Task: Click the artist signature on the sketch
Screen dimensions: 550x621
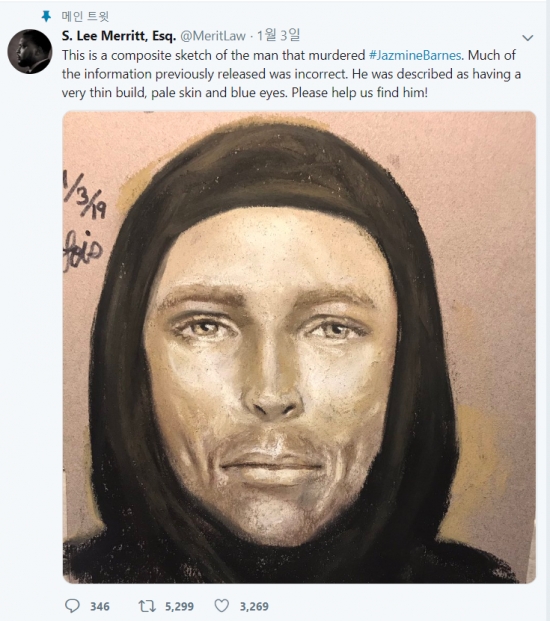Action: (83, 251)
